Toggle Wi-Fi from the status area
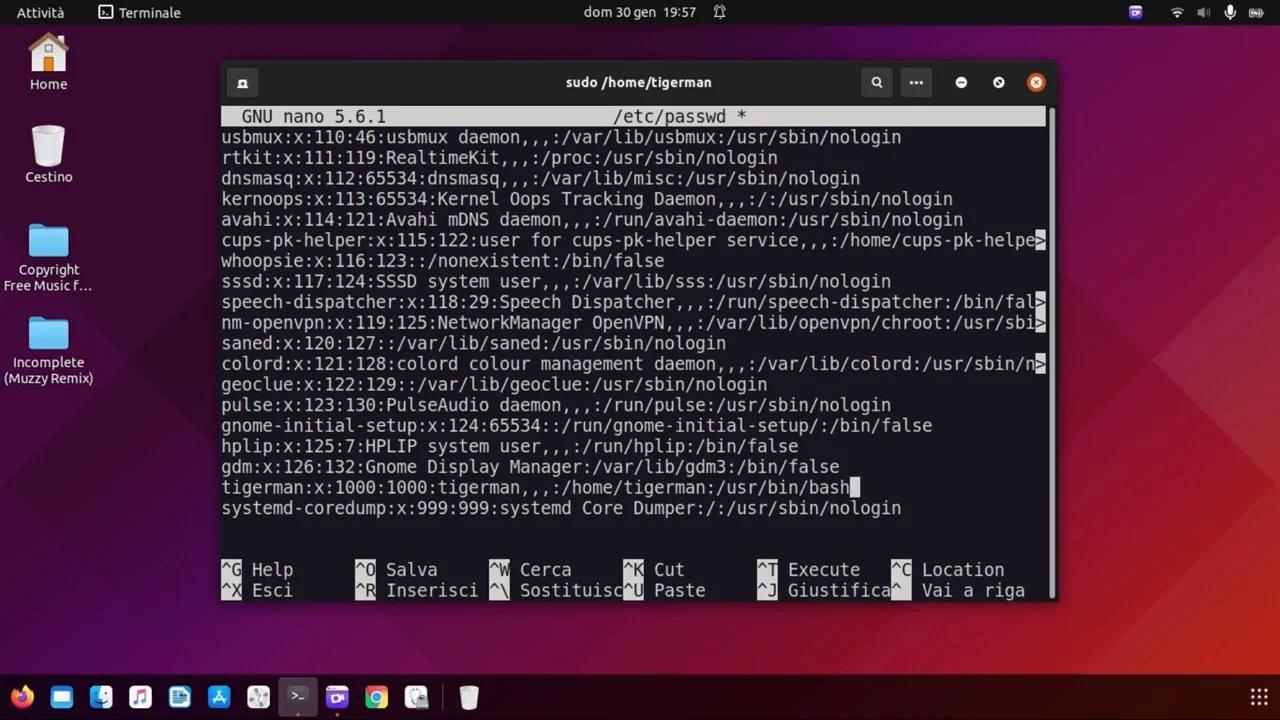 click(1176, 12)
